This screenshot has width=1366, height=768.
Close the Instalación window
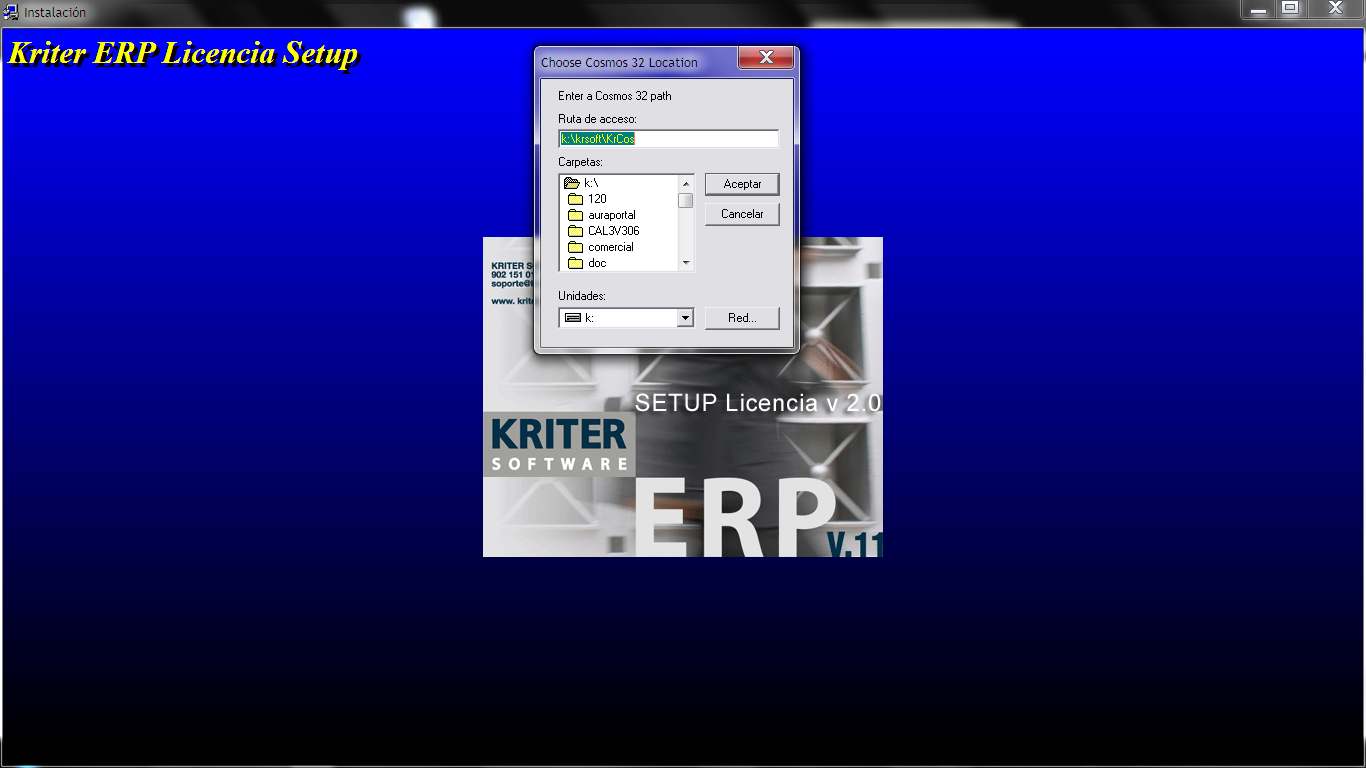point(1335,8)
